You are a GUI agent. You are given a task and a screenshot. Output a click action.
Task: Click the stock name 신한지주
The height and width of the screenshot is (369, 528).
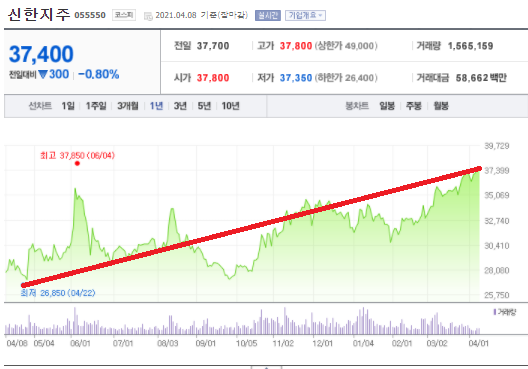(x=39, y=14)
